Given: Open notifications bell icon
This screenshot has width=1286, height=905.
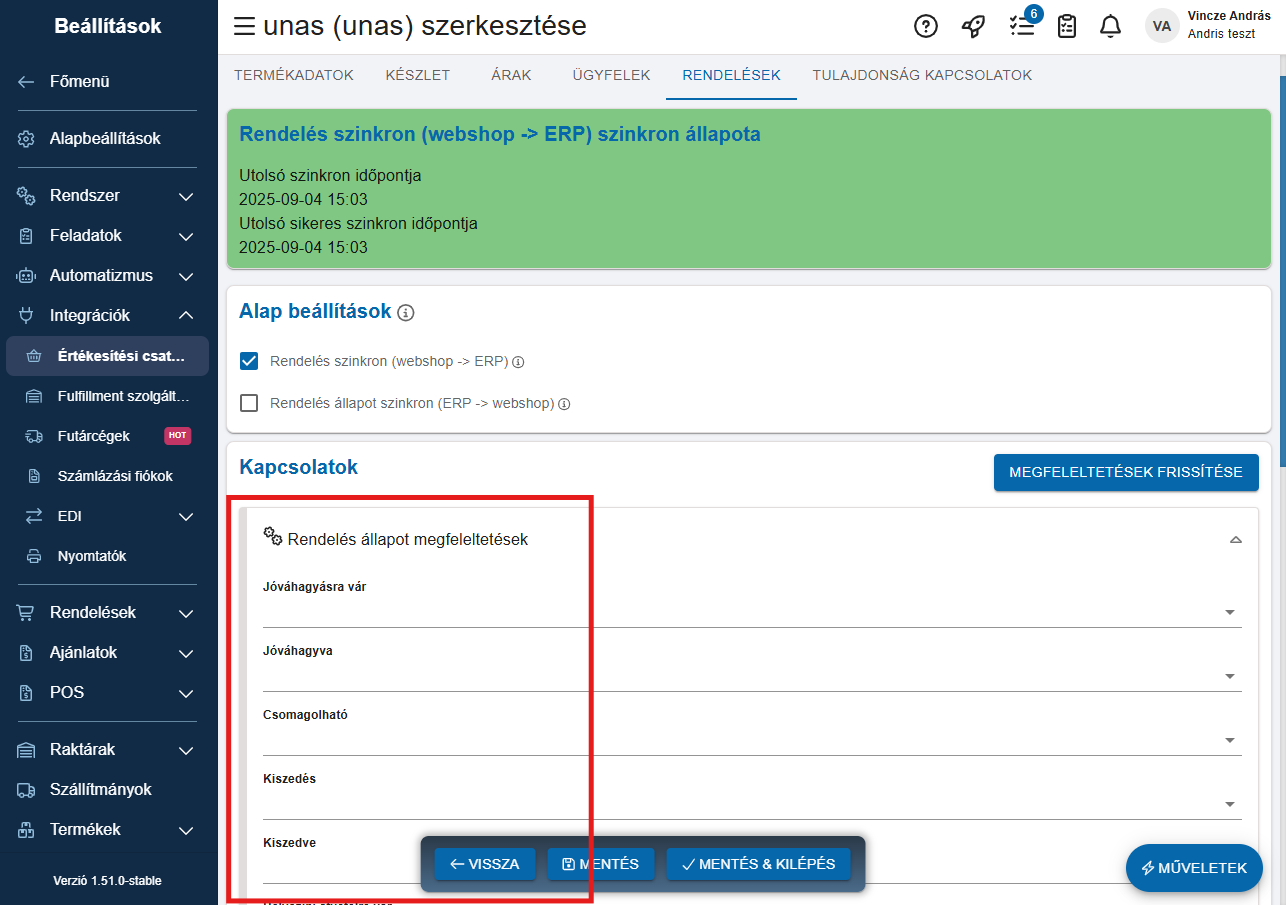Looking at the screenshot, I should (x=1110, y=27).
